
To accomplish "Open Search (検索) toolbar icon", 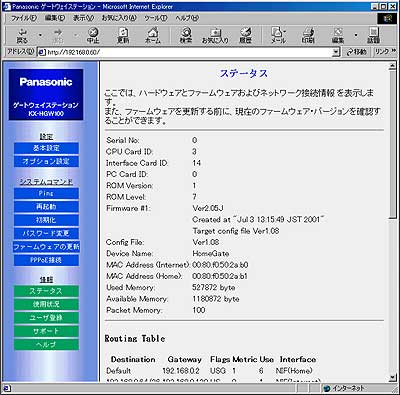I will (x=186, y=36).
